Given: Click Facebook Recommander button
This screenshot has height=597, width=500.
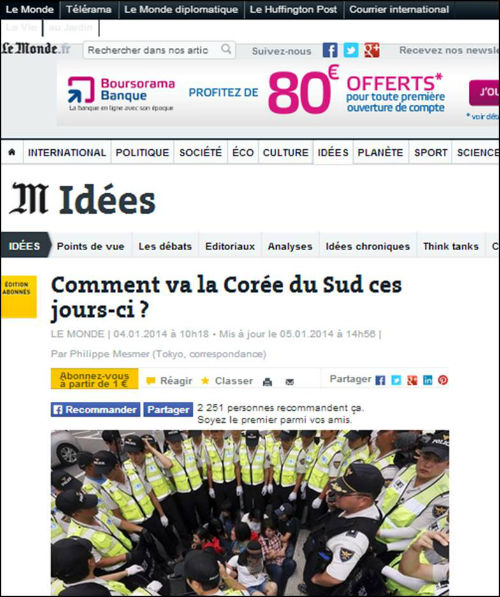Looking at the screenshot, I should point(96,410).
